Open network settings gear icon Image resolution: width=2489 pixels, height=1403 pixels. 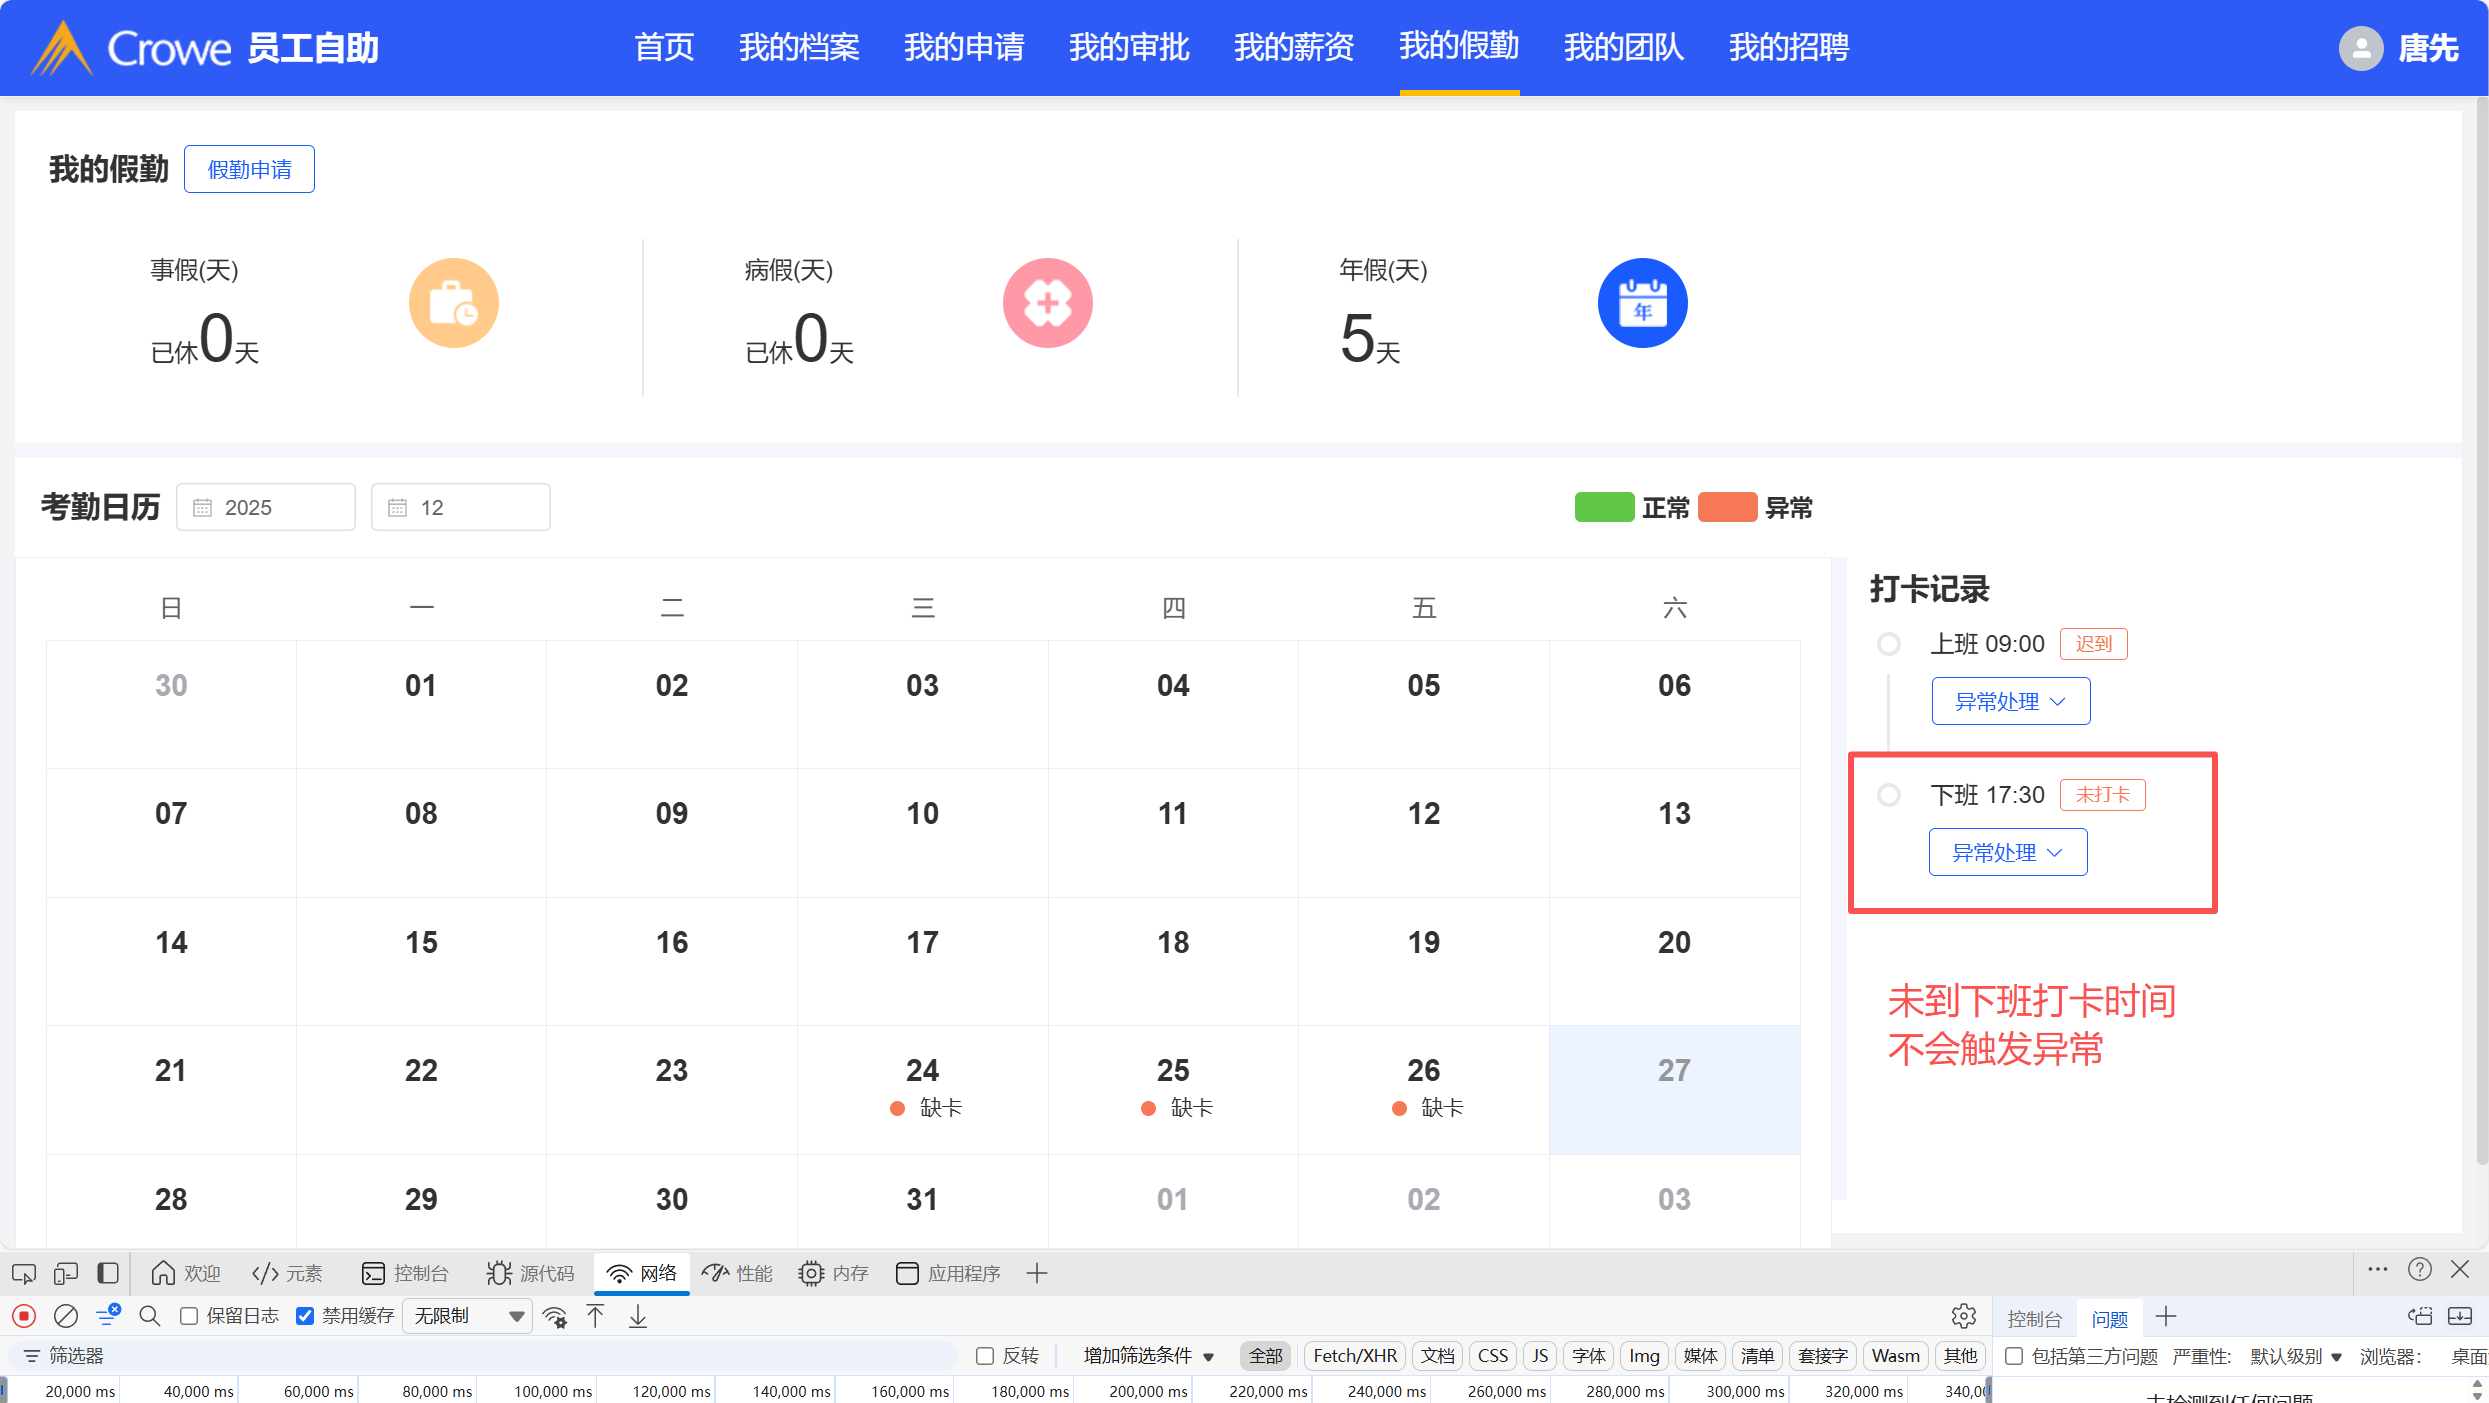pos(1963,1316)
